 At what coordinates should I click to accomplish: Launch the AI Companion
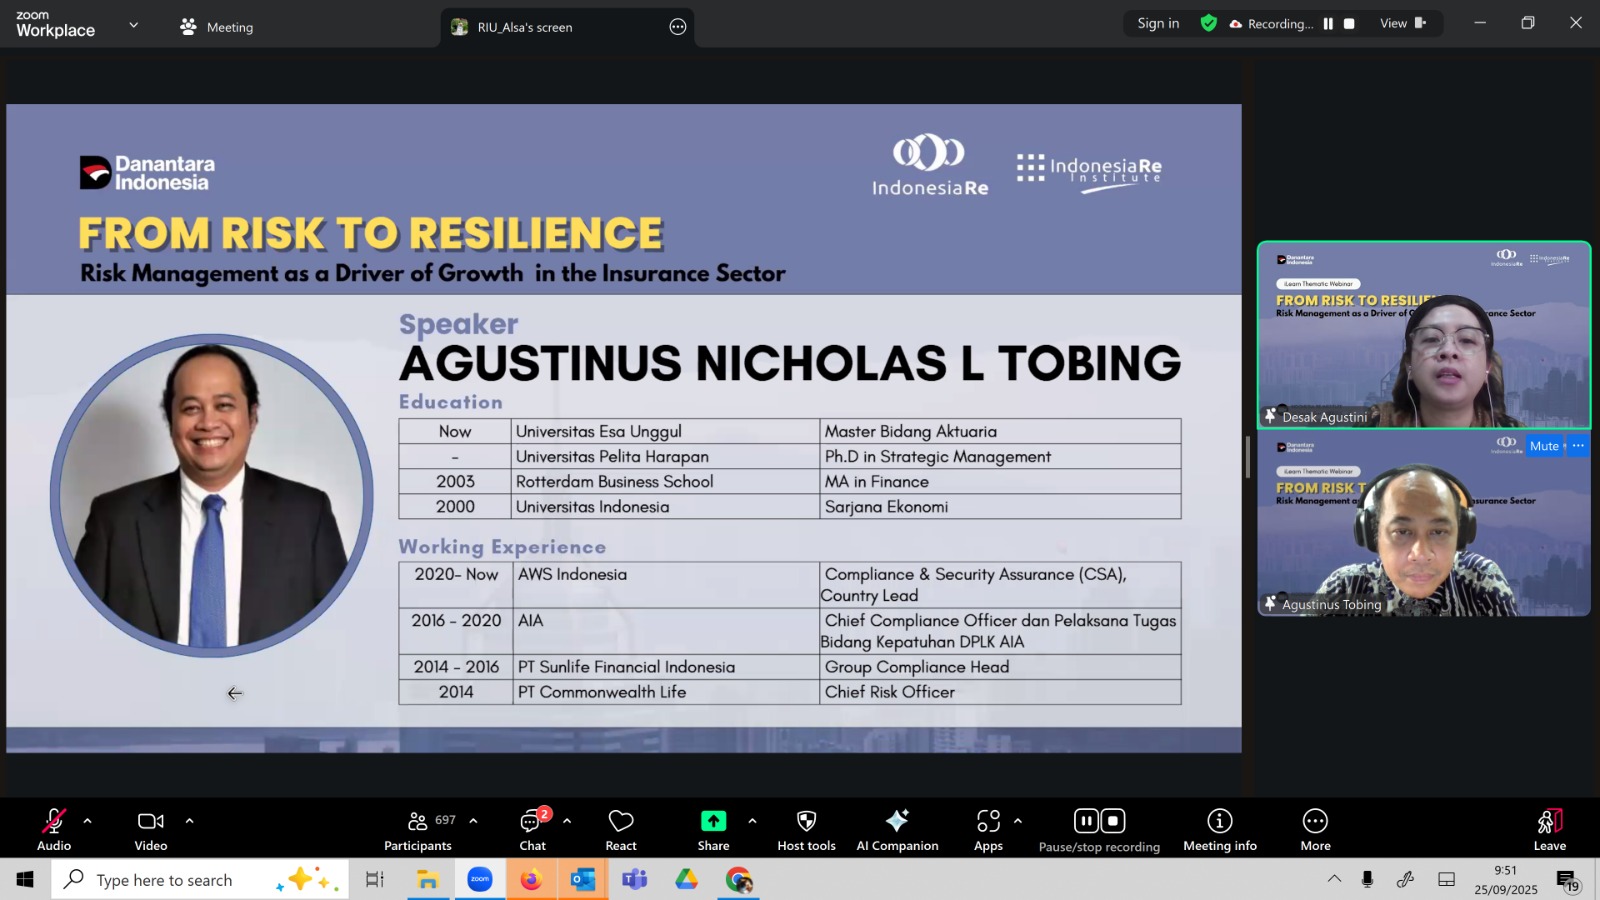[x=897, y=829]
